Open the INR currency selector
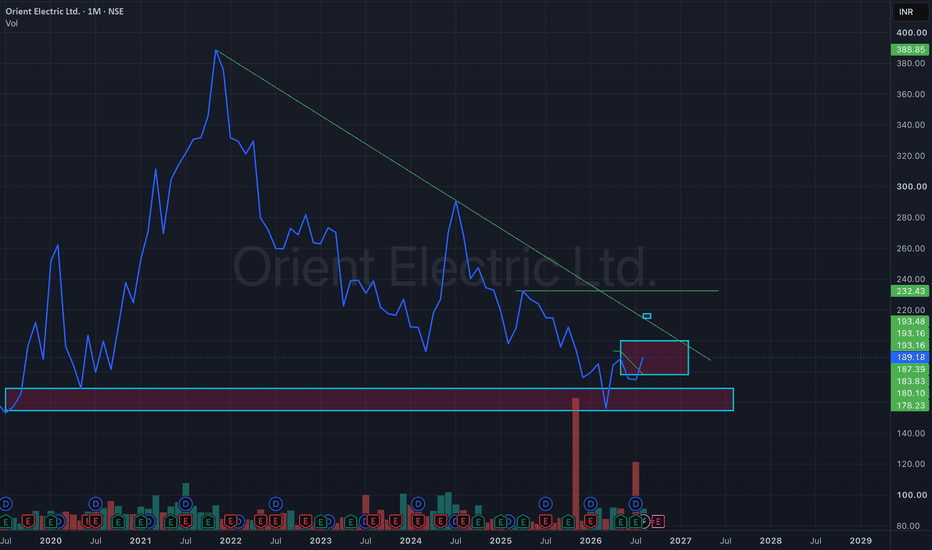The image size is (932, 550). pos(909,12)
